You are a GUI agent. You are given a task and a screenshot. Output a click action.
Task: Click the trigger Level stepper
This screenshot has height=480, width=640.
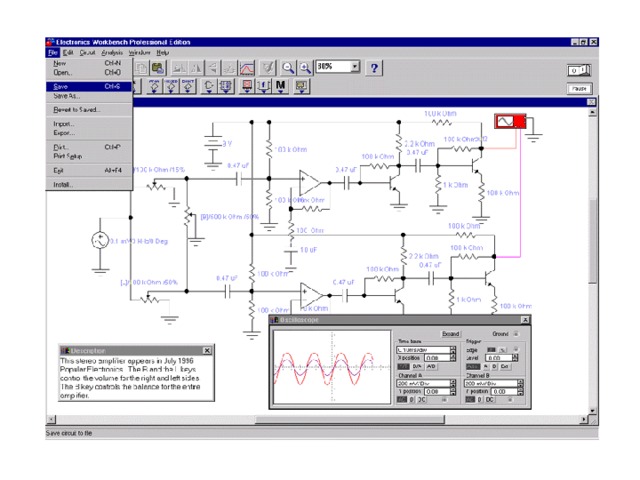coord(515,358)
